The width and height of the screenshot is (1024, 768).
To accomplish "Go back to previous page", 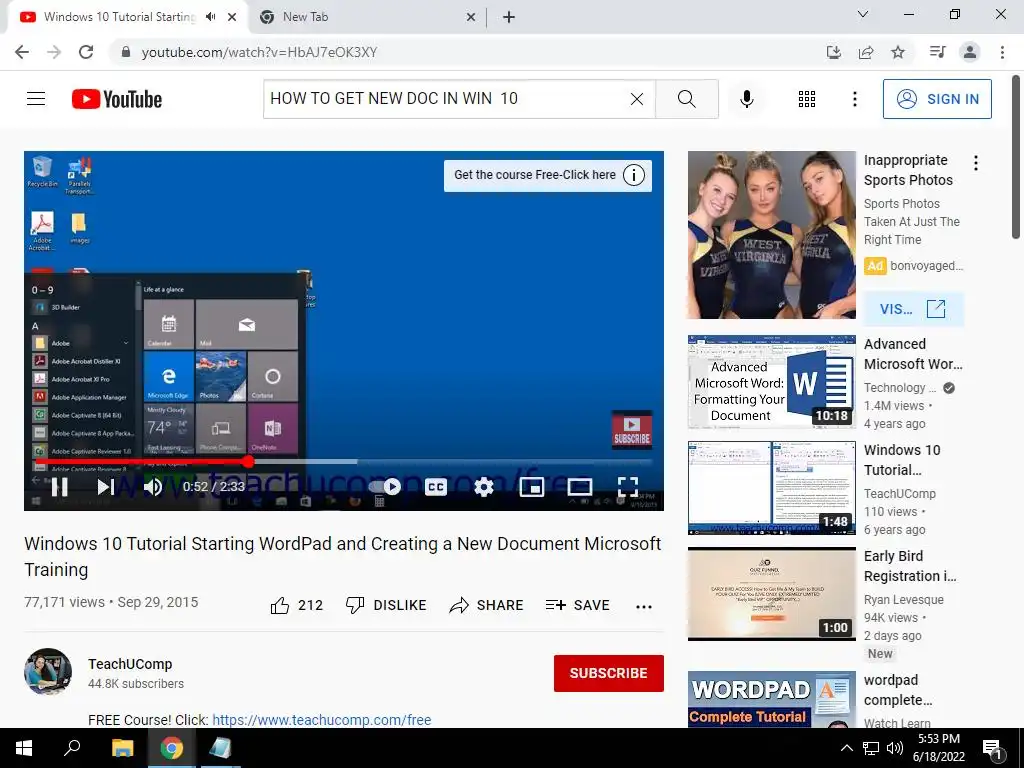I will pos(22,52).
